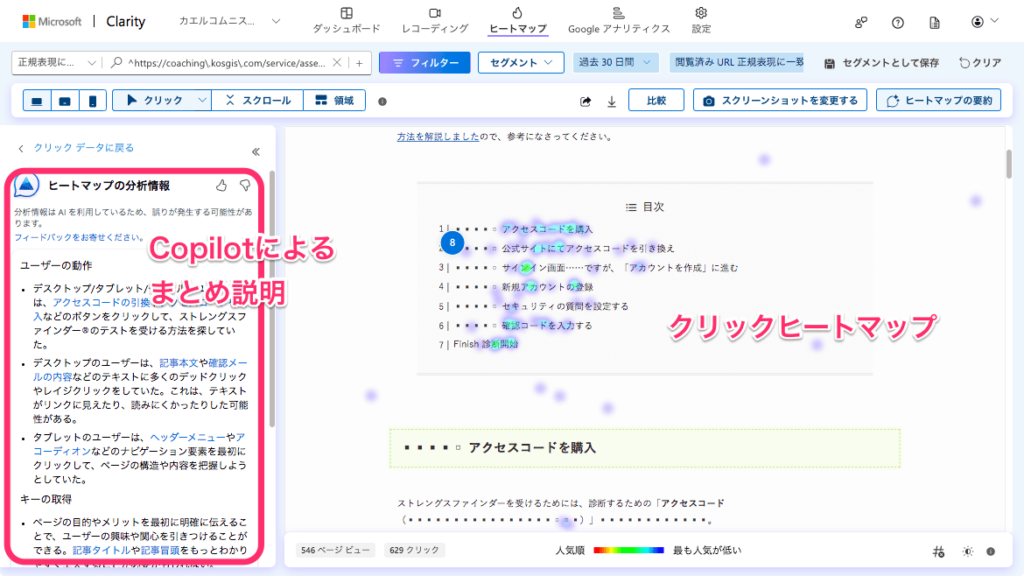Screen dimensions: 1024x576
Task: Open the 設定 gear tab
Action: pos(701,21)
